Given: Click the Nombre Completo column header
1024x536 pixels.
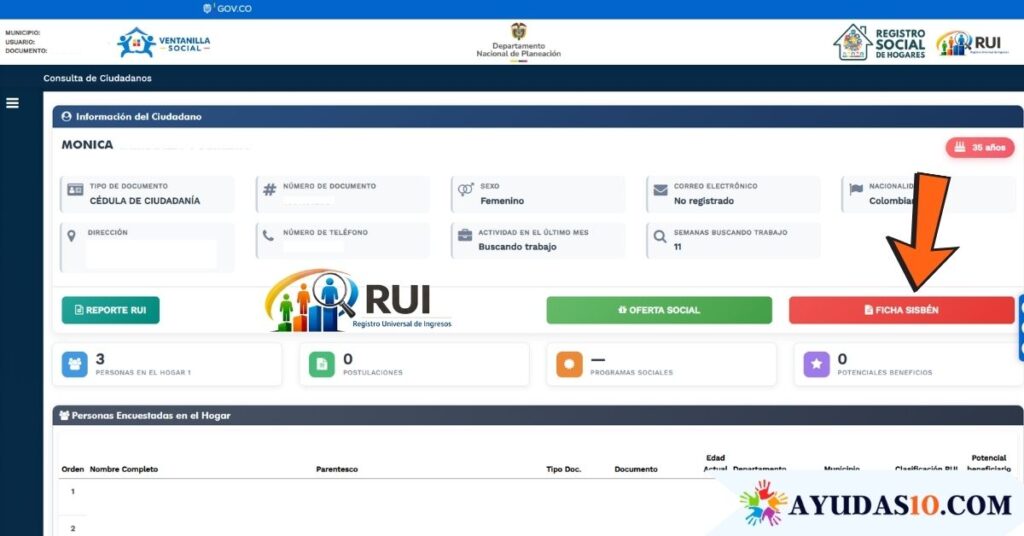Looking at the screenshot, I should coord(124,469).
